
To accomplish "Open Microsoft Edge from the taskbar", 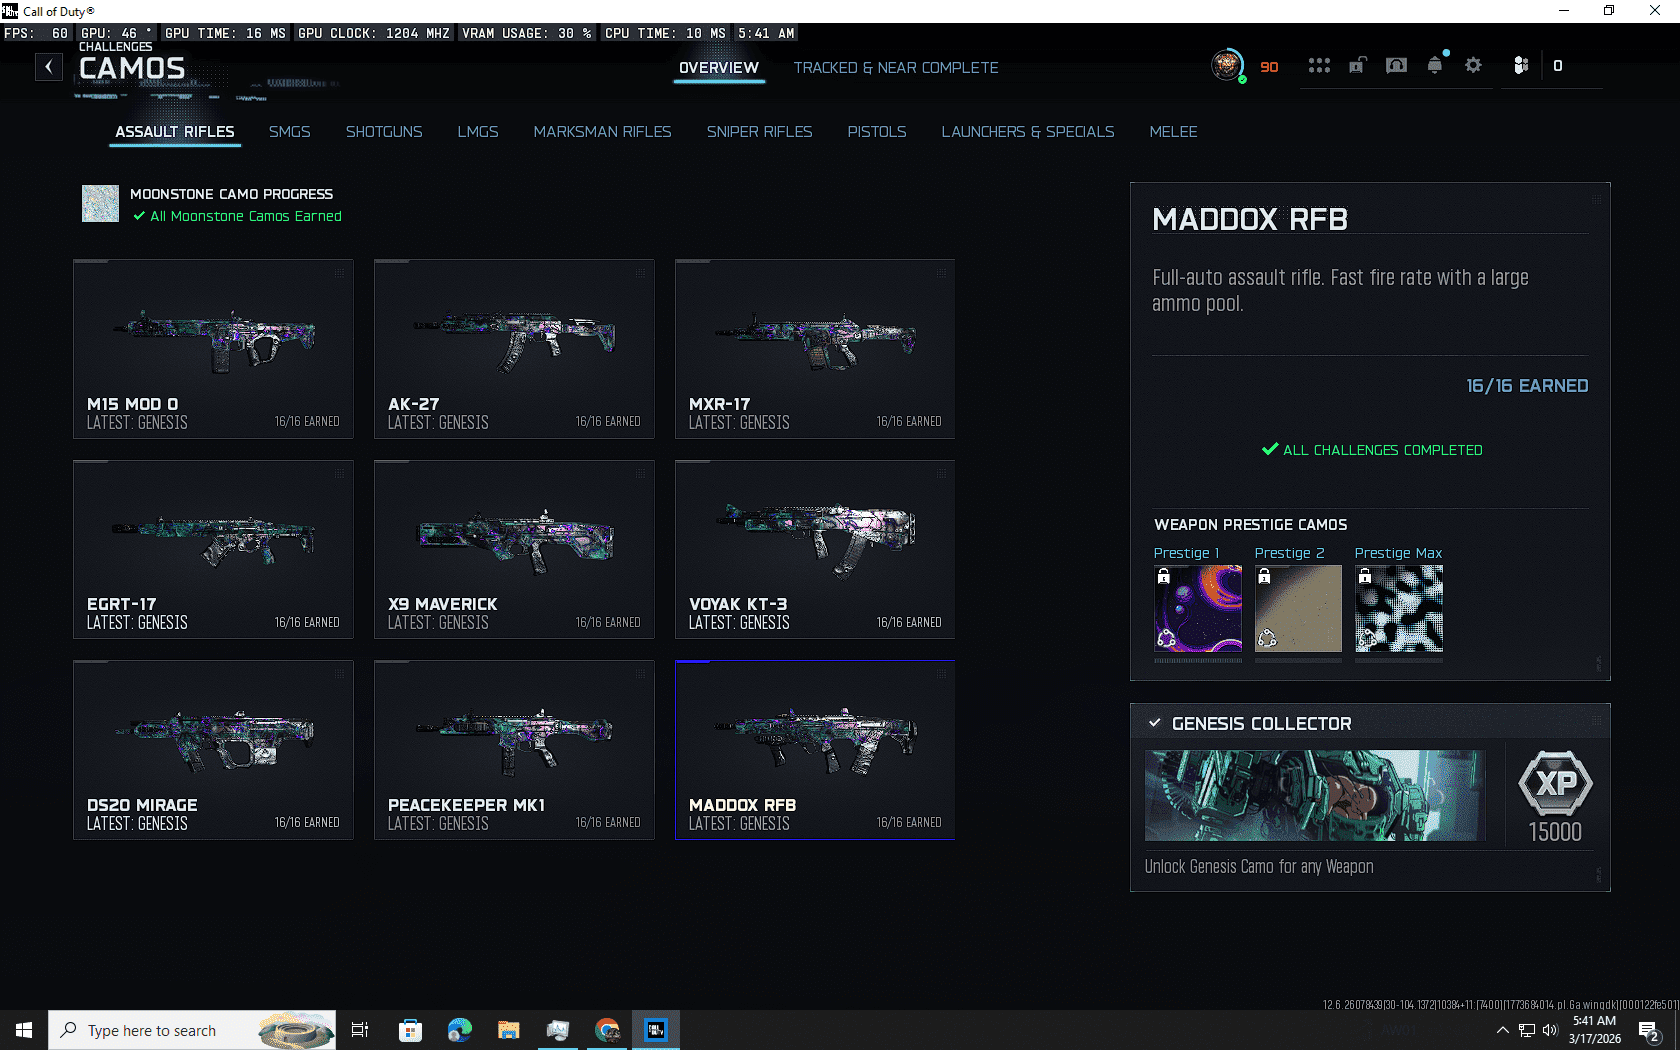I will coord(459,1030).
